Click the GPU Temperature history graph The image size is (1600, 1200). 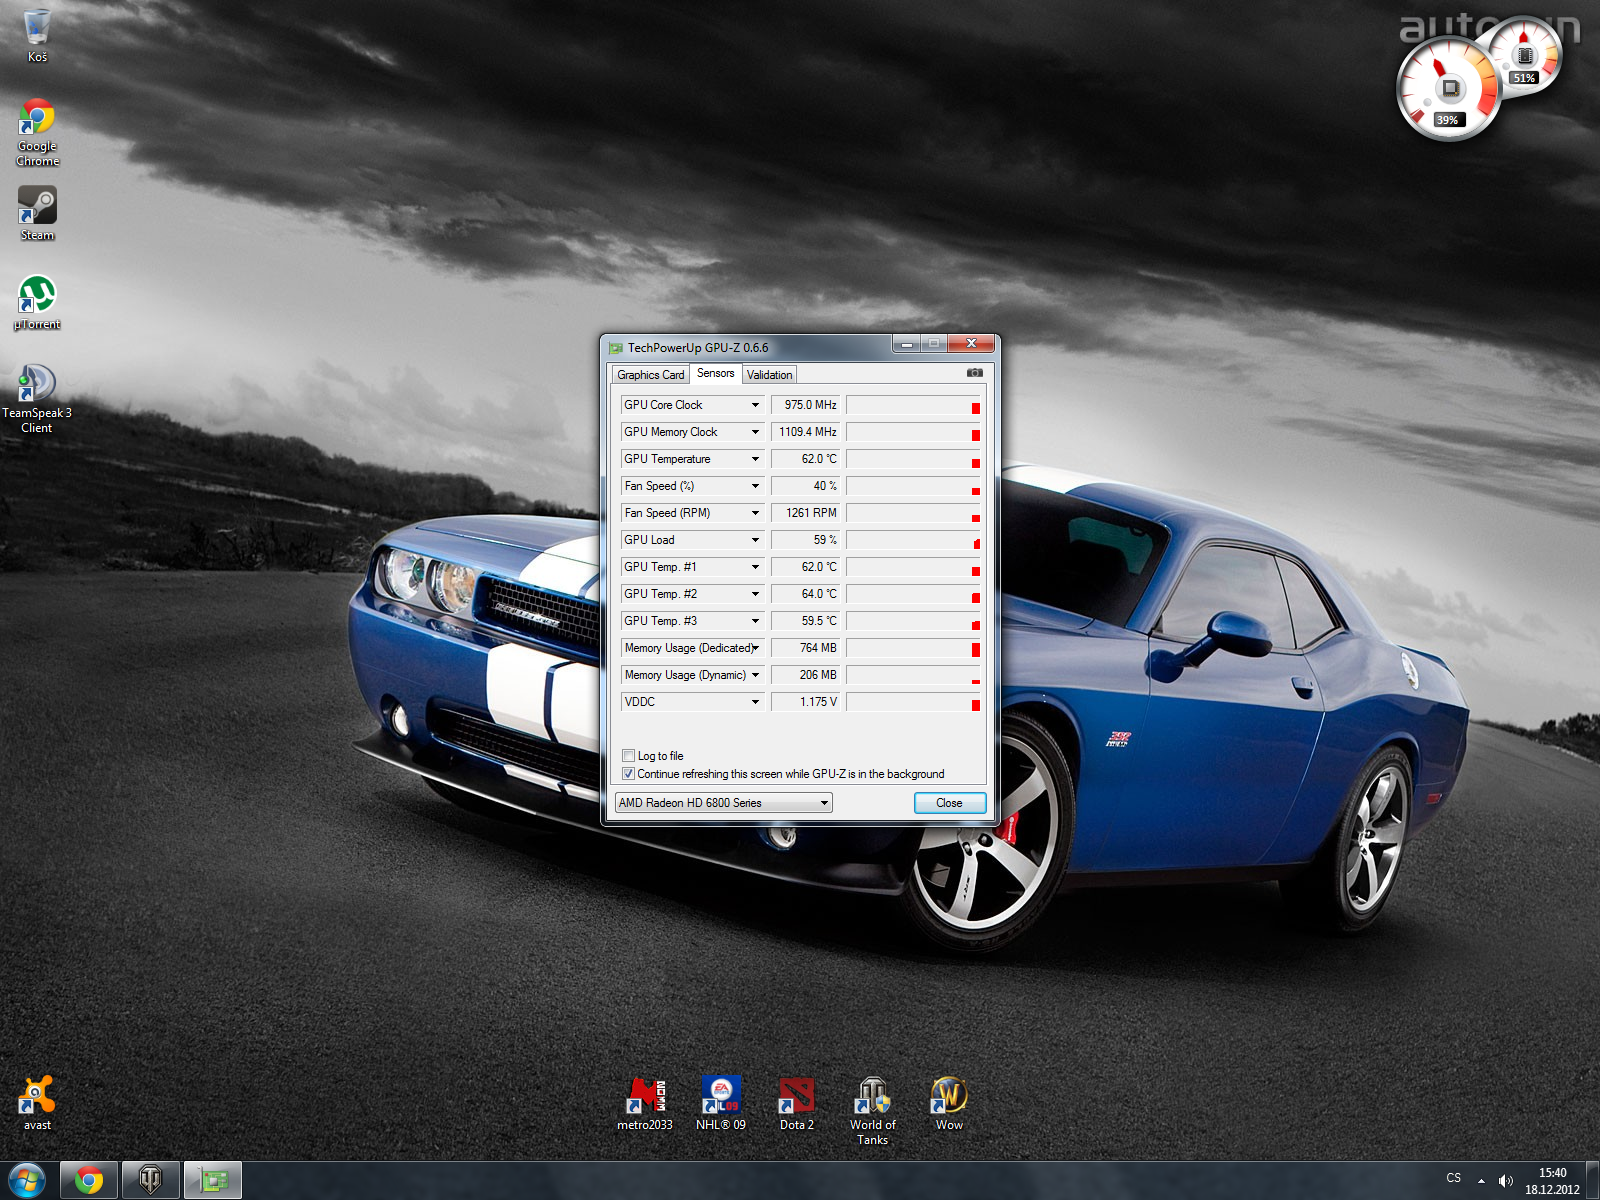913,459
